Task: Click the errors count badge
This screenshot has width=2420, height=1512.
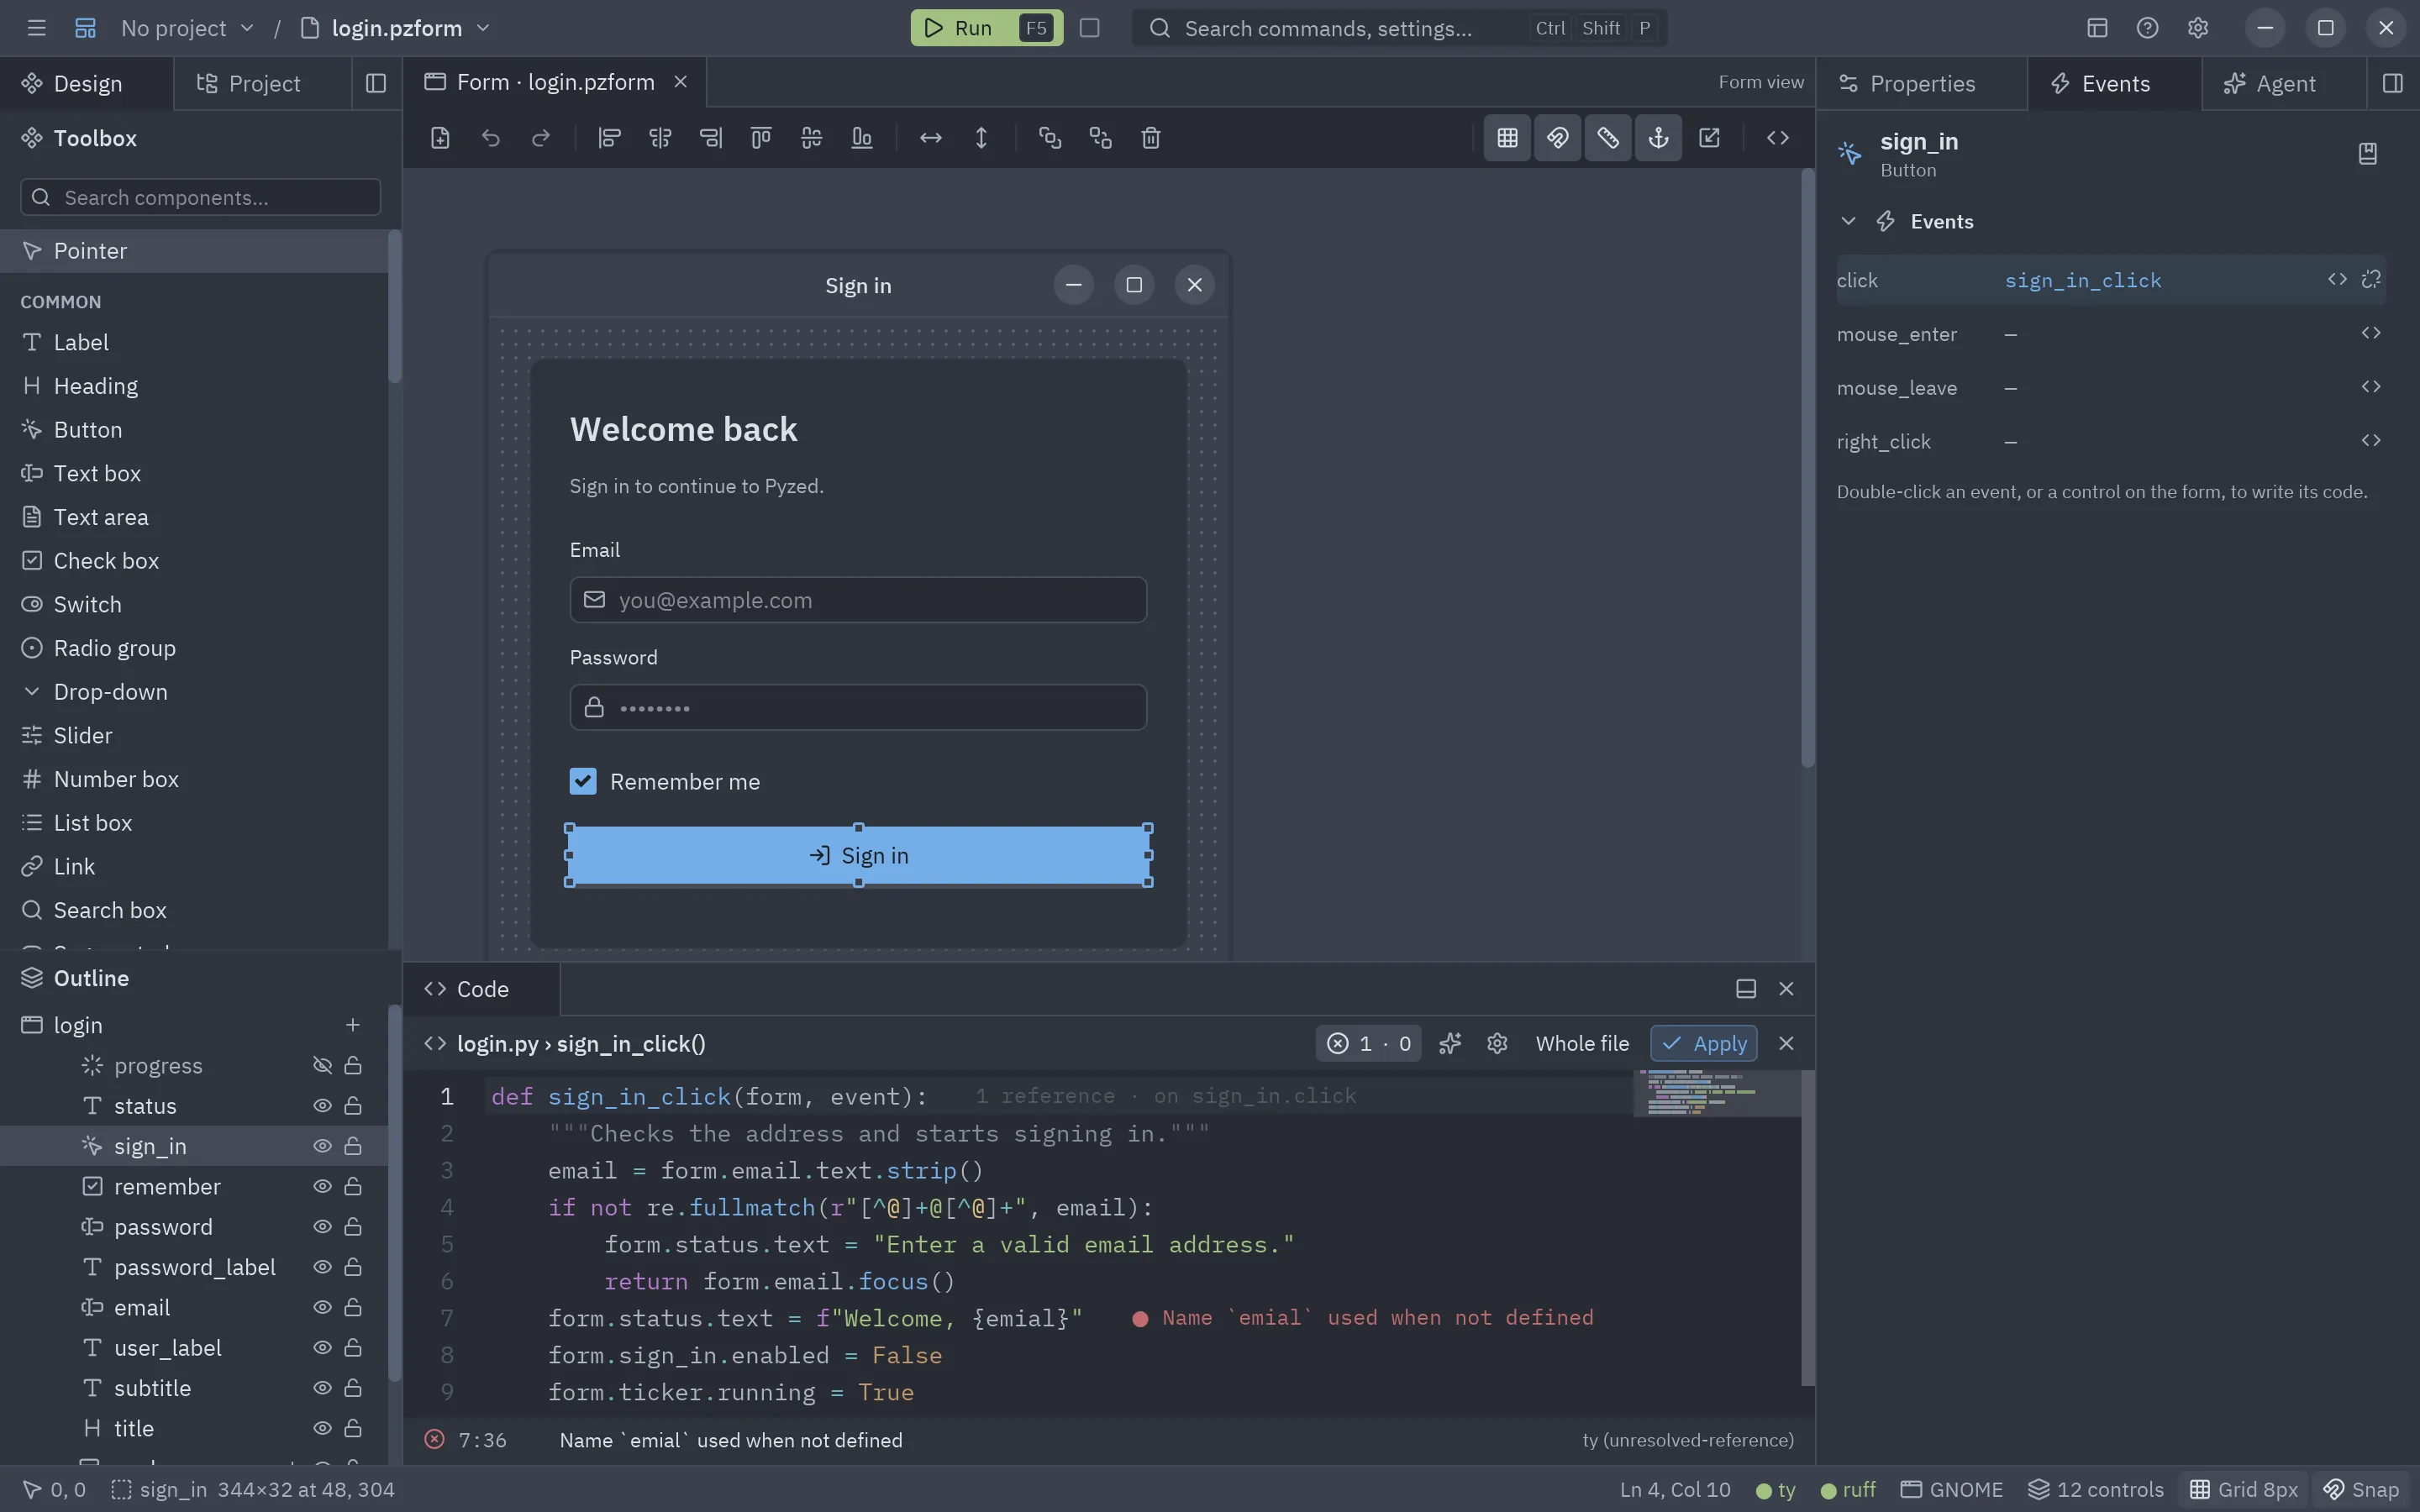Action: [x=1368, y=1044]
